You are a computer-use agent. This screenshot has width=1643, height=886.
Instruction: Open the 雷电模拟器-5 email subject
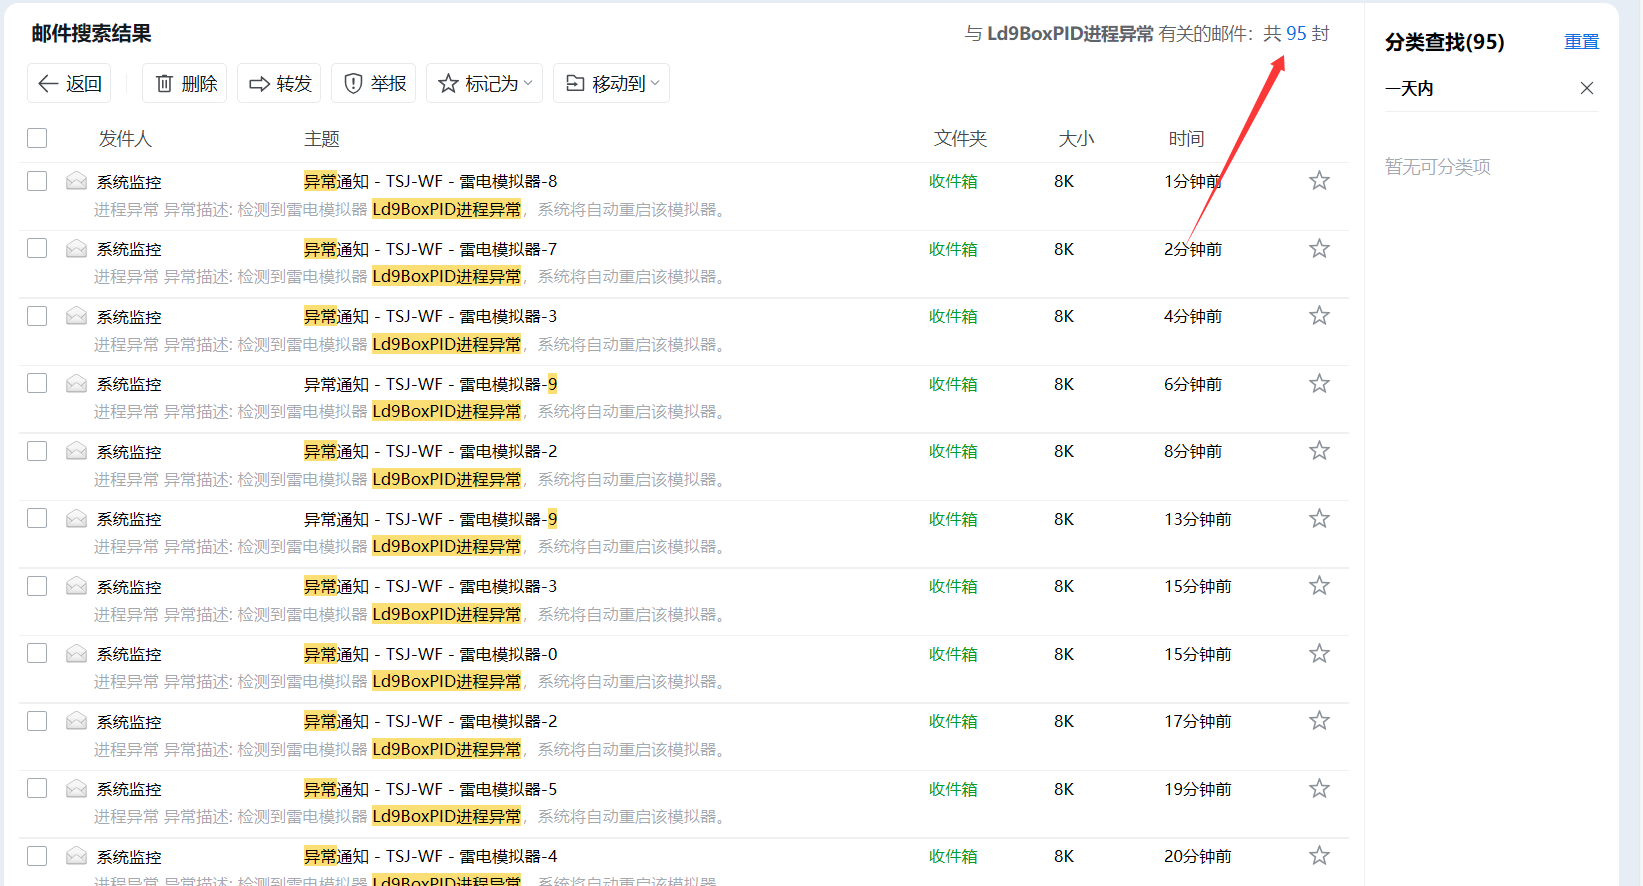pos(430,789)
